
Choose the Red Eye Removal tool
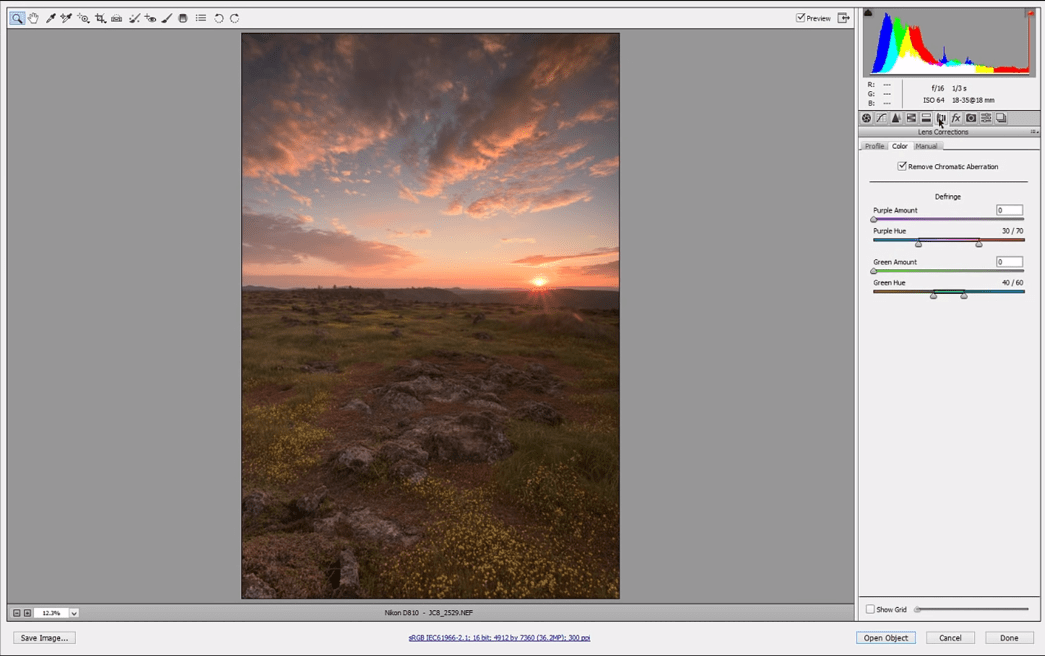pos(151,18)
